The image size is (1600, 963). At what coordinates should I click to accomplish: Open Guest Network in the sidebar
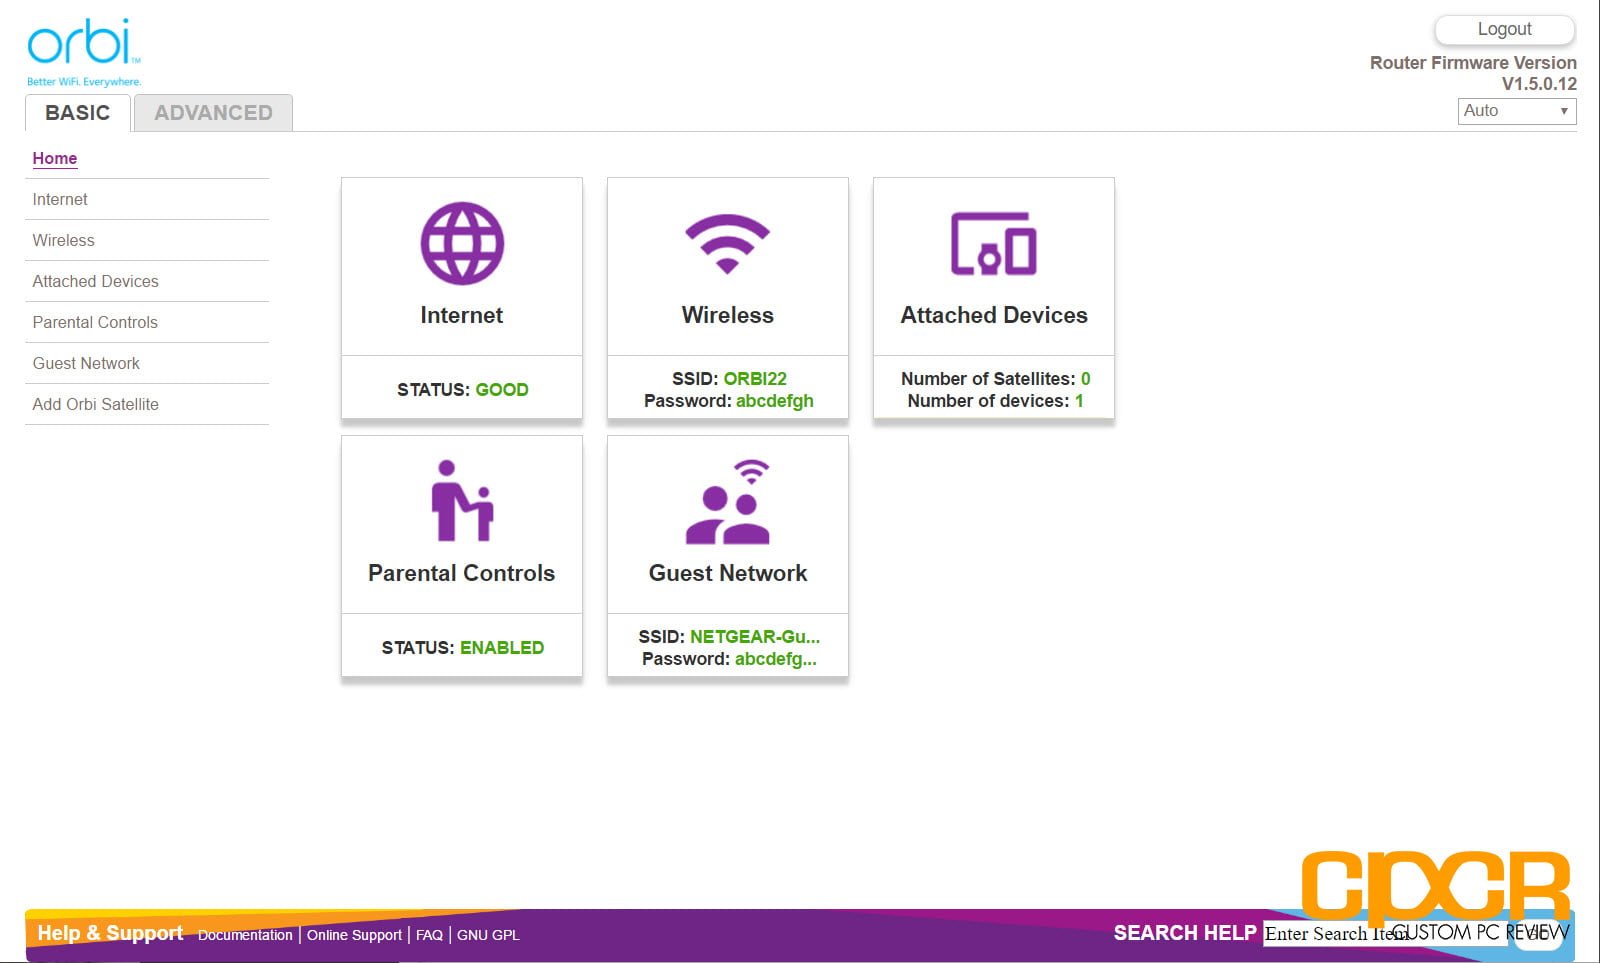click(x=86, y=363)
